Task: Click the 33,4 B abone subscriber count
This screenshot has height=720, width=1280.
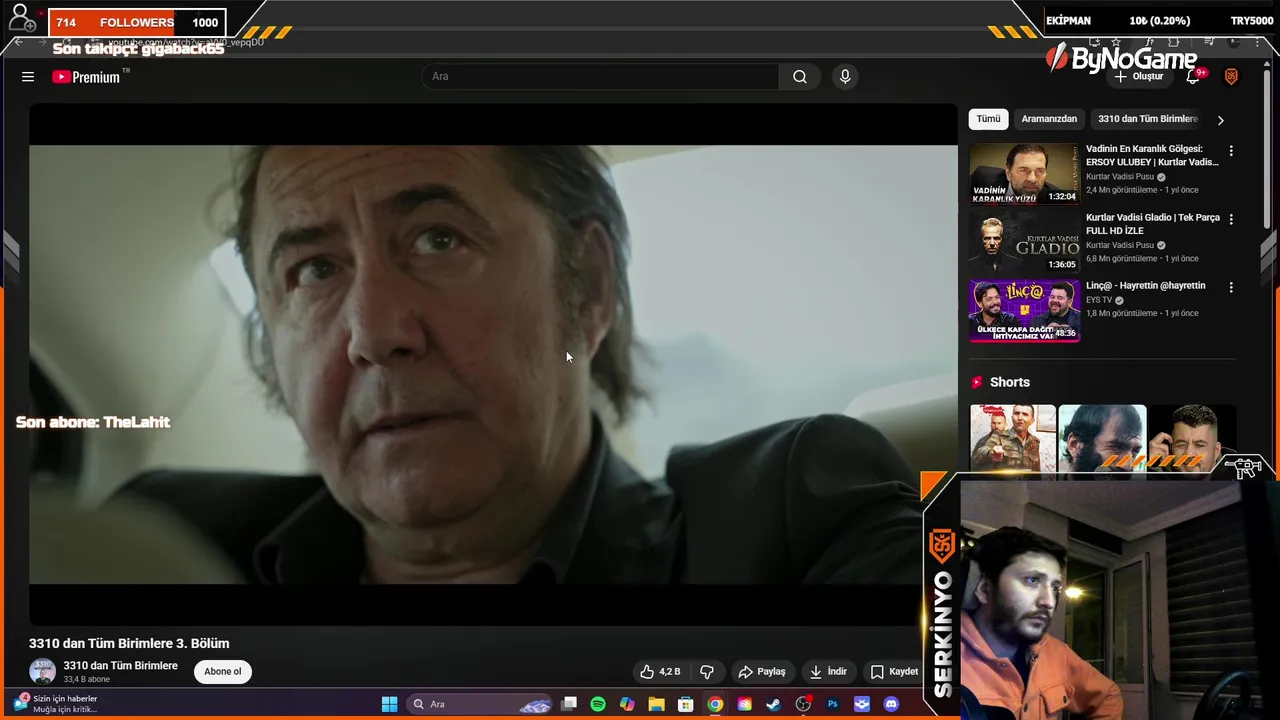Action: (87, 680)
